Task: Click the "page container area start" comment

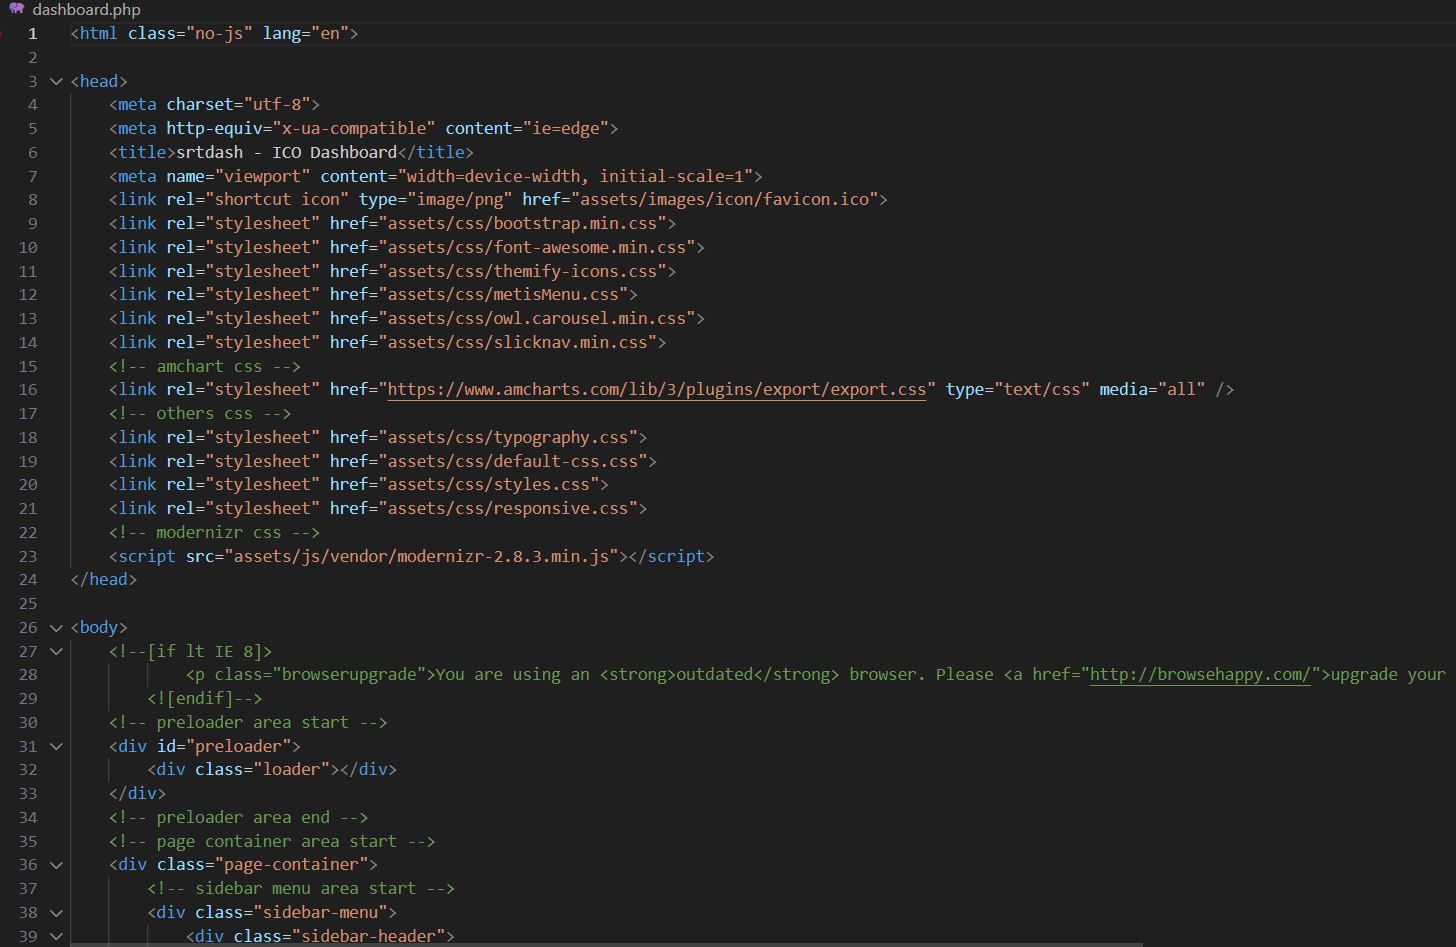Action: (x=272, y=841)
